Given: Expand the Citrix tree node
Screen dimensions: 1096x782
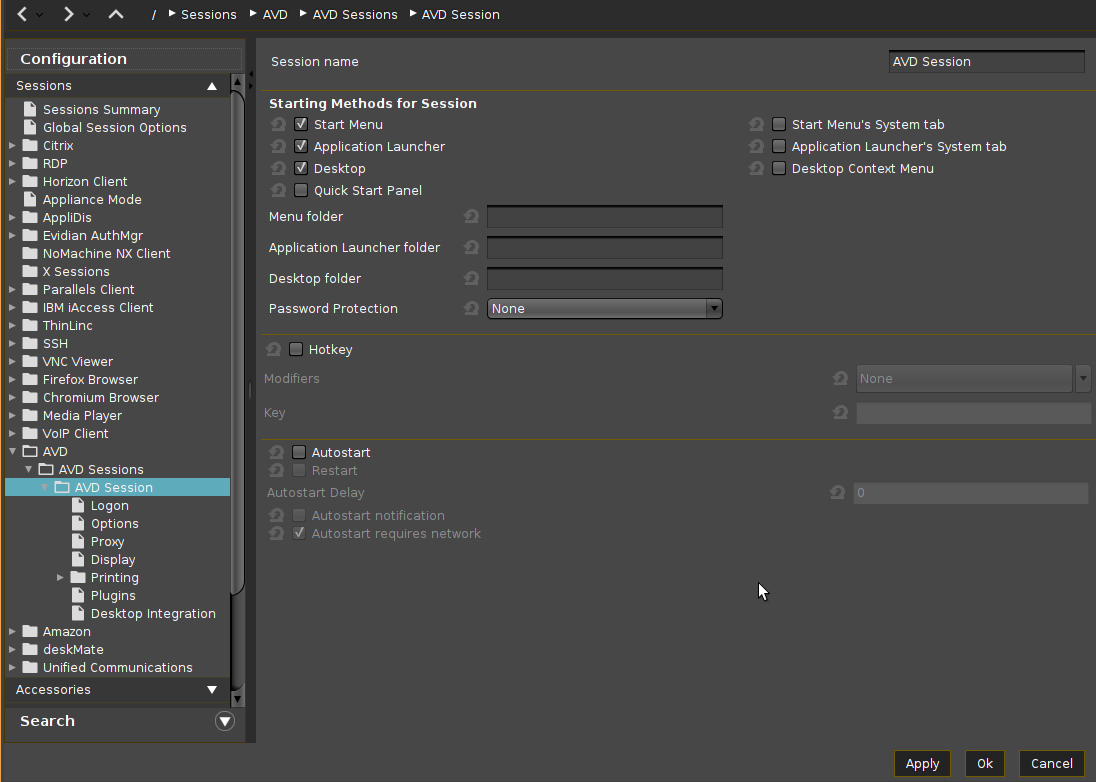Looking at the screenshot, I should pos(12,146).
